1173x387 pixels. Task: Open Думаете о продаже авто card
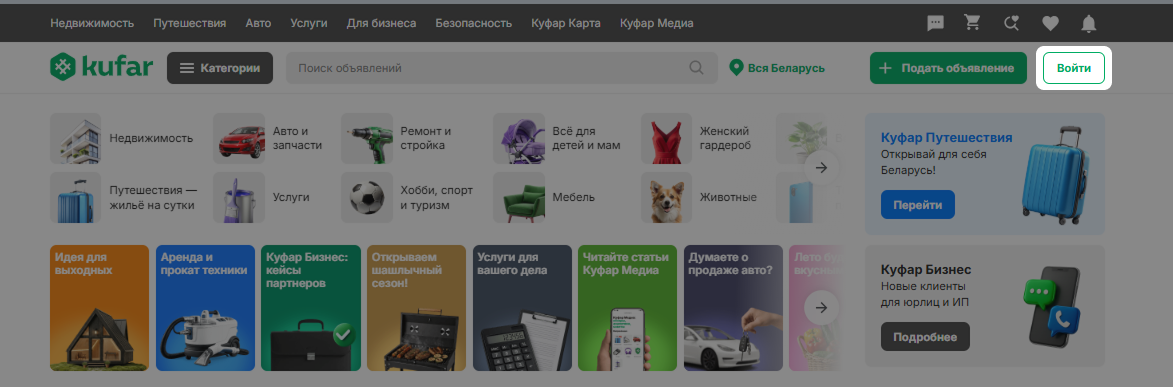(x=734, y=308)
